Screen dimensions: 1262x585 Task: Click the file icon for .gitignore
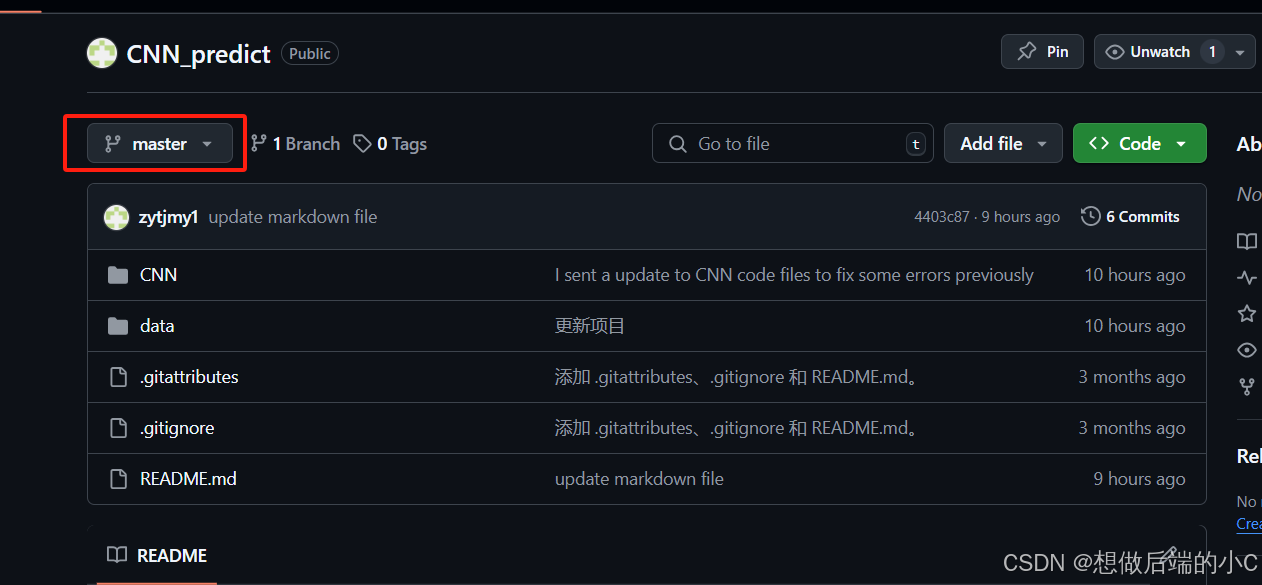tap(118, 428)
